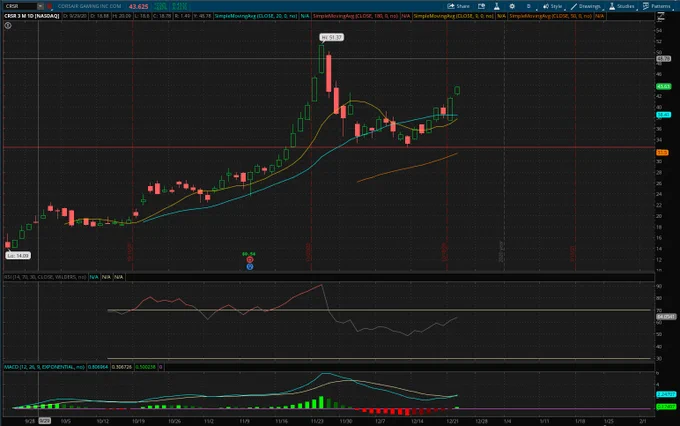Click the detach chart window icon

point(481,6)
